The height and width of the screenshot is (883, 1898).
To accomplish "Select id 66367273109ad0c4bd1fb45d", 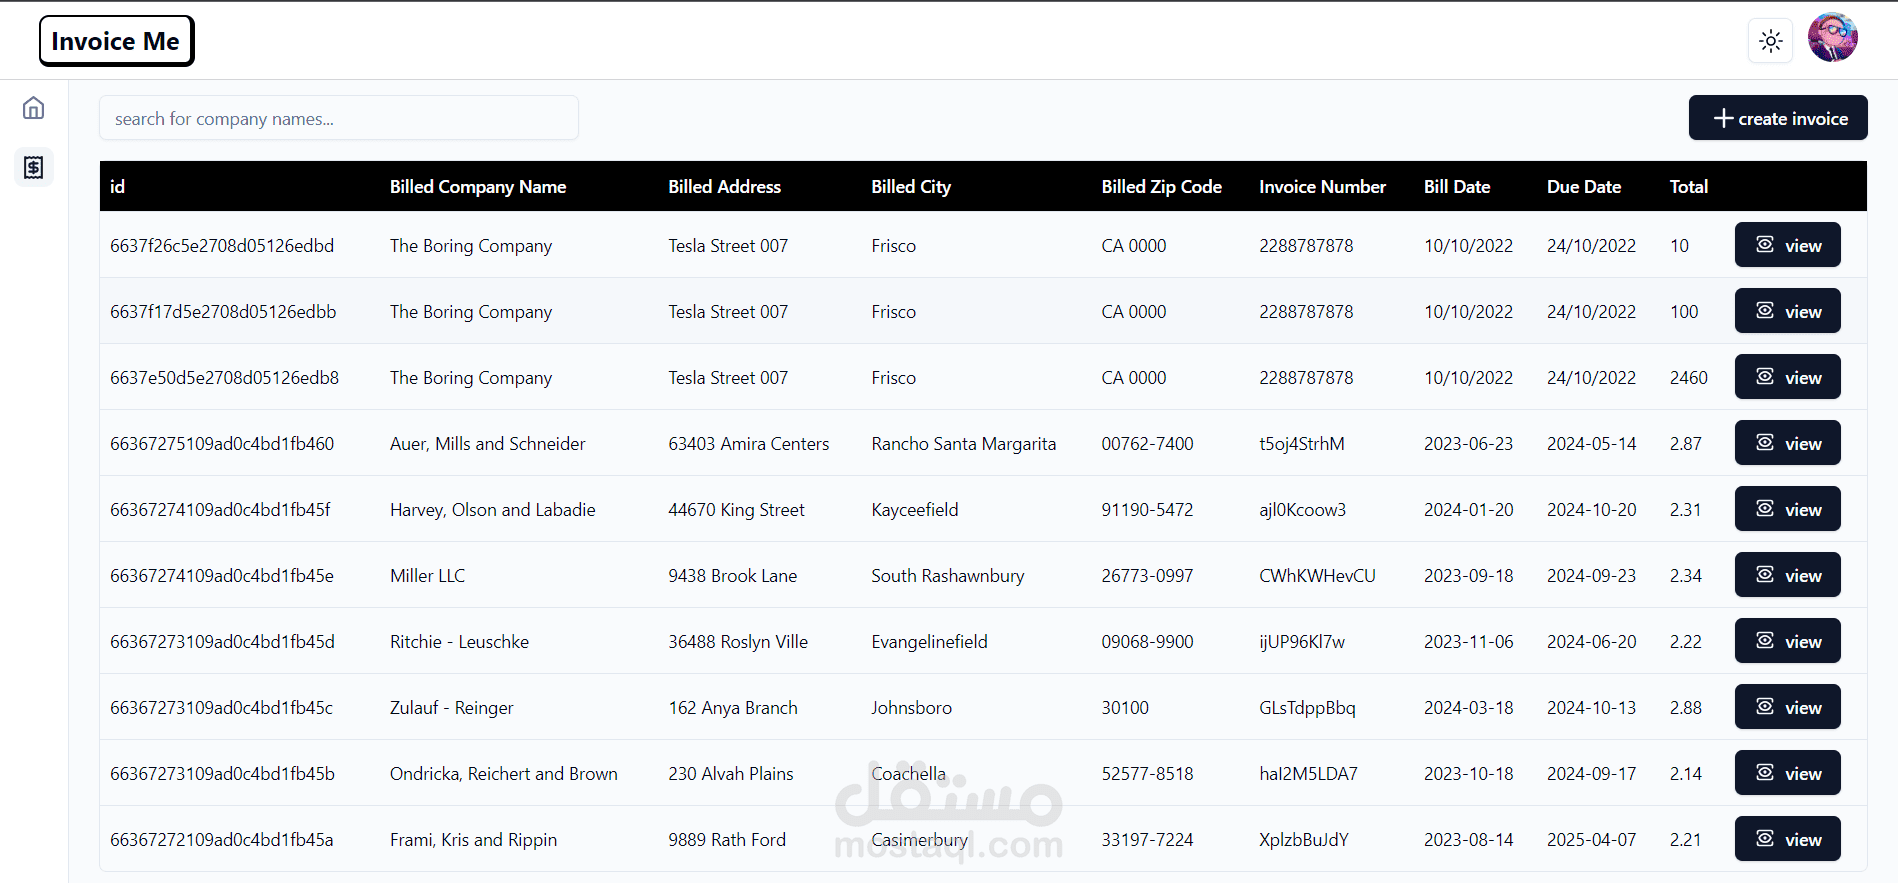I will pos(222,642).
